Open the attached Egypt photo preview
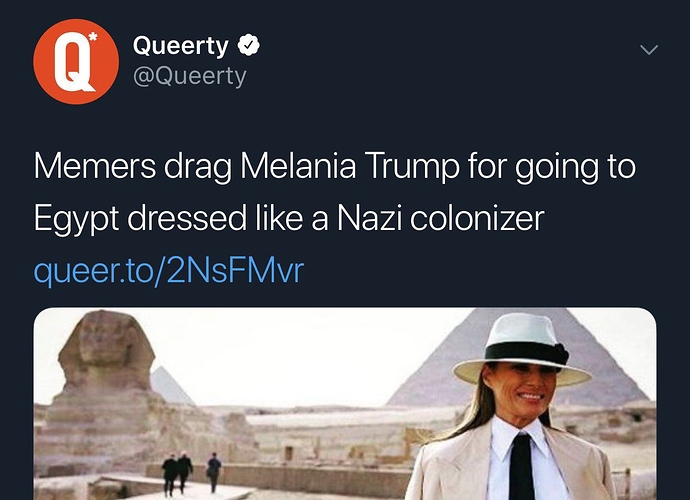 345,404
